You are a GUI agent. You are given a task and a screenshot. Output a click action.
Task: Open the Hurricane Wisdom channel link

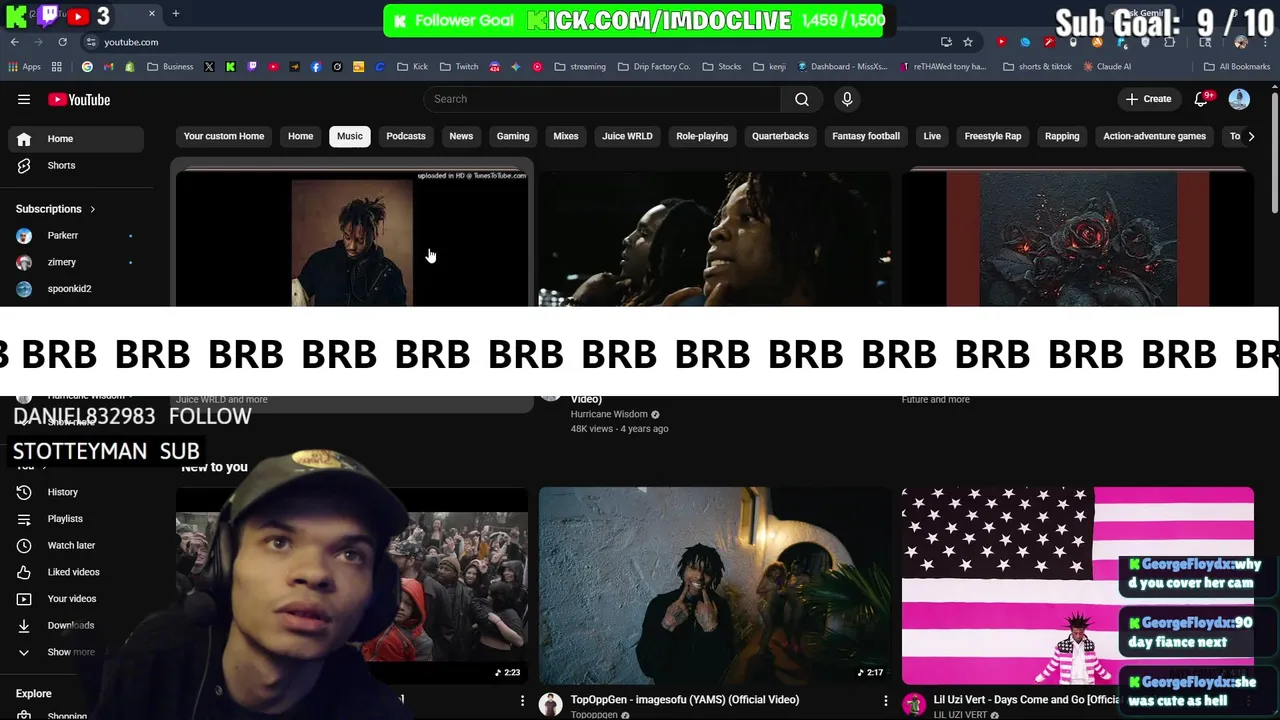tap(609, 414)
